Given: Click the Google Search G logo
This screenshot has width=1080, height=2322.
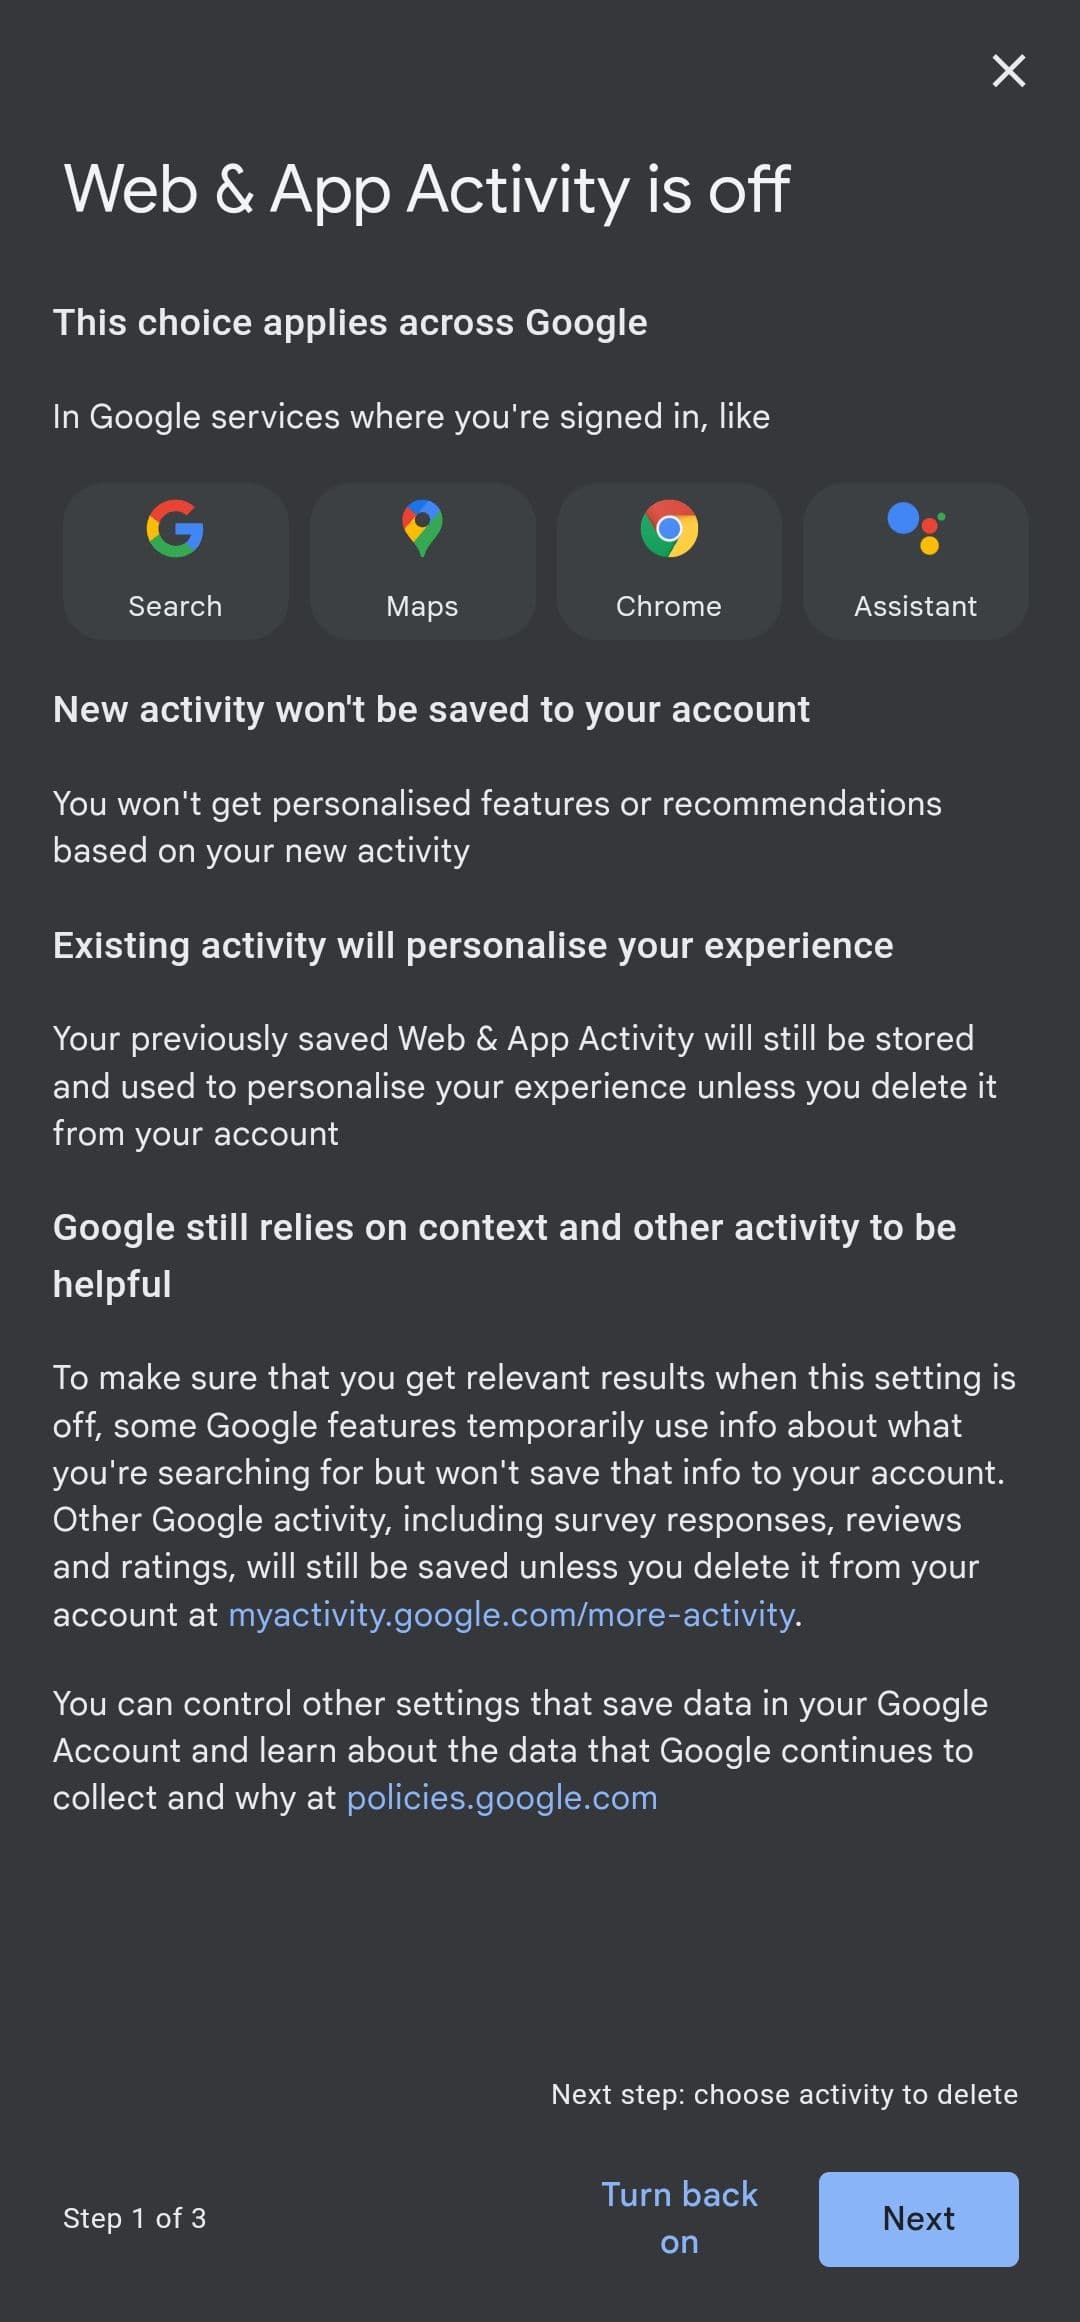Looking at the screenshot, I should [175, 528].
